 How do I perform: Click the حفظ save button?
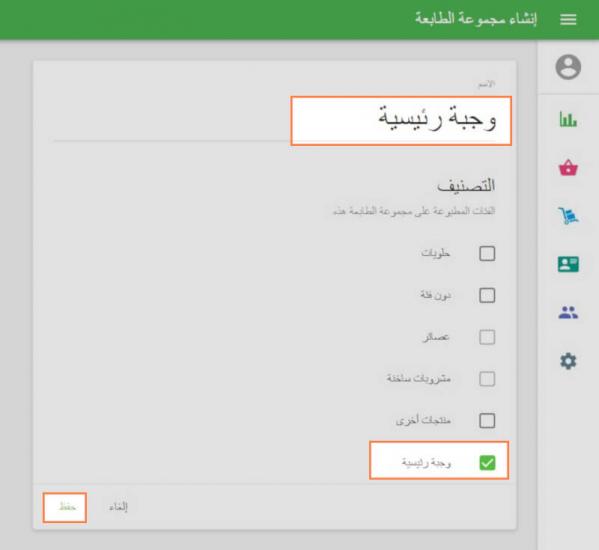(x=65, y=508)
